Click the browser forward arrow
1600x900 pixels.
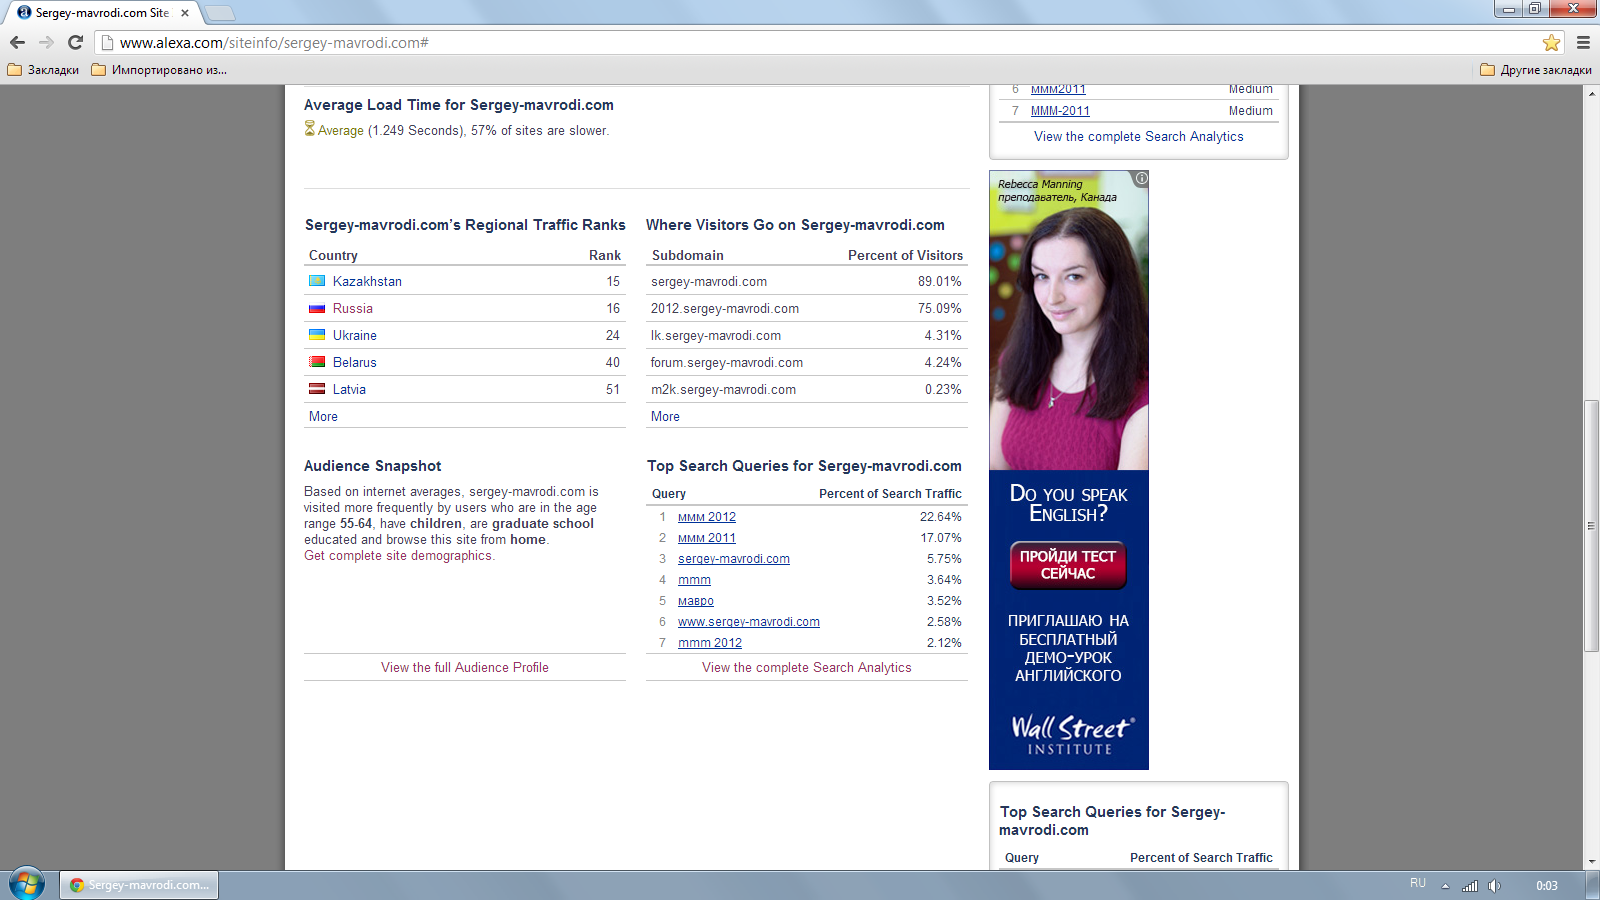(46, 42)
